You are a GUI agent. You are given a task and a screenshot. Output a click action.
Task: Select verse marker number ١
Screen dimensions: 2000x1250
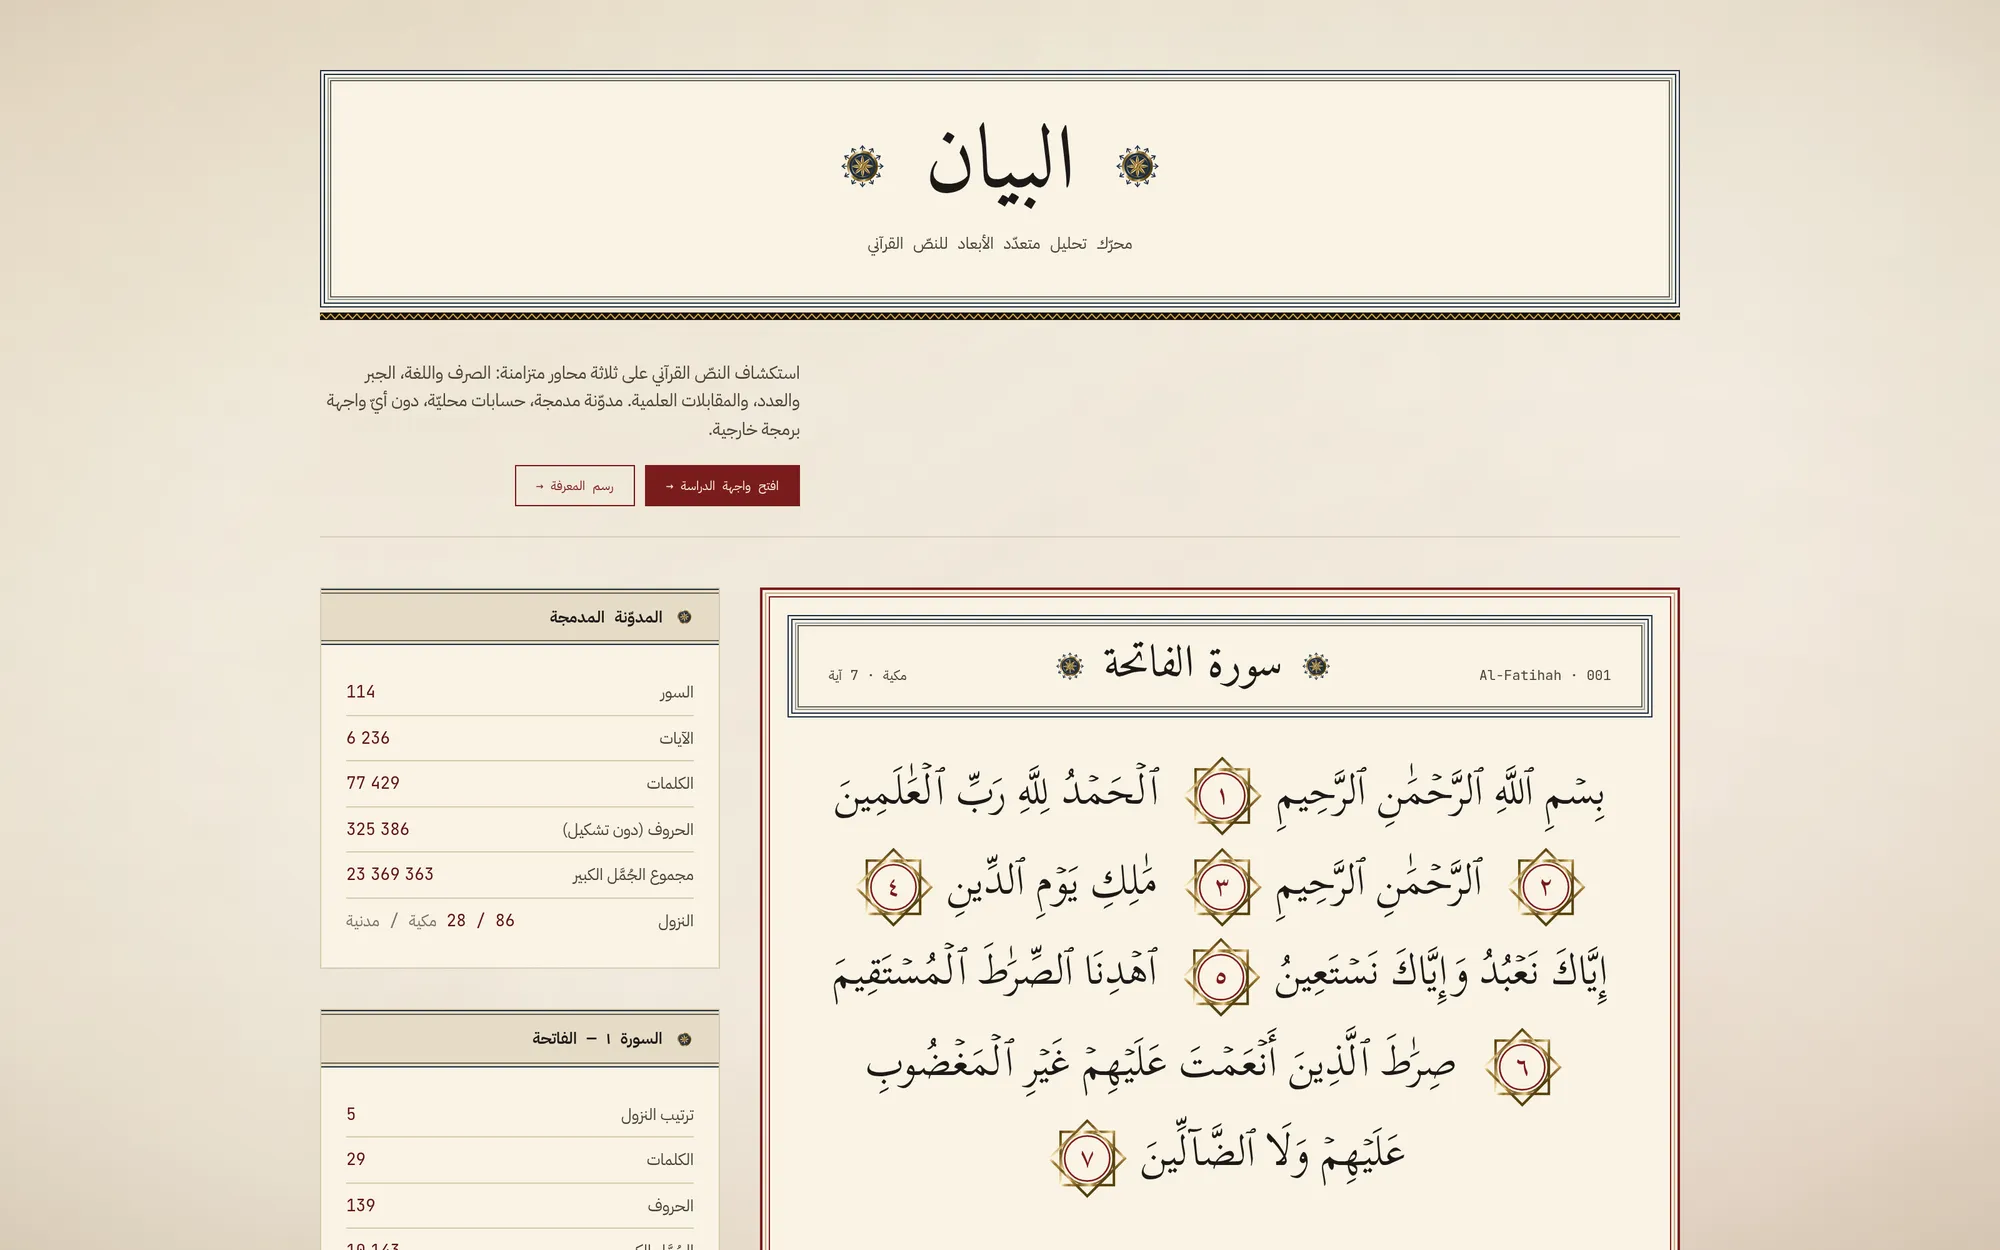pyautogui.click(x=1222, y=797)
